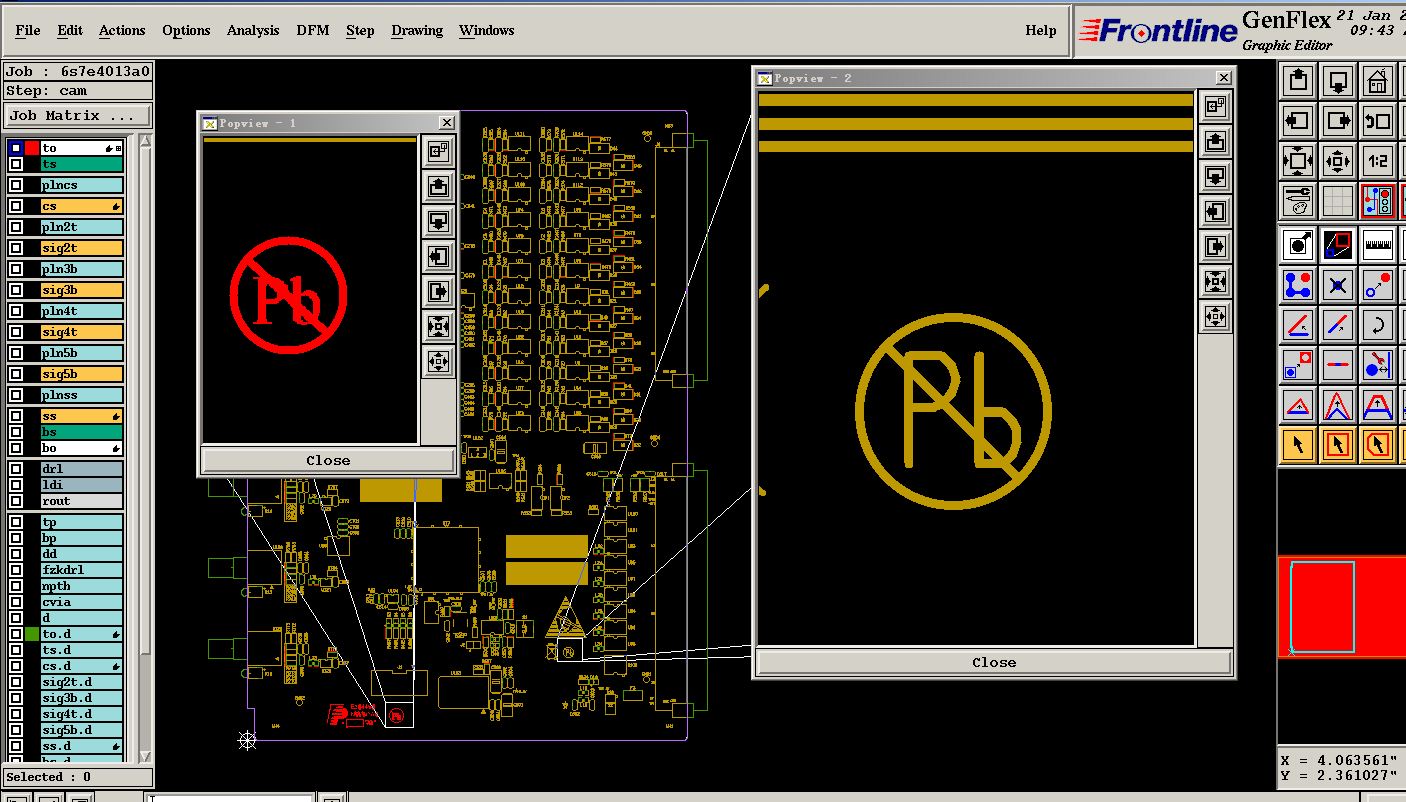Screen dimensions: 1406x802
Task: Select the area zoom tool with red square
Action: pos(1338,243)
